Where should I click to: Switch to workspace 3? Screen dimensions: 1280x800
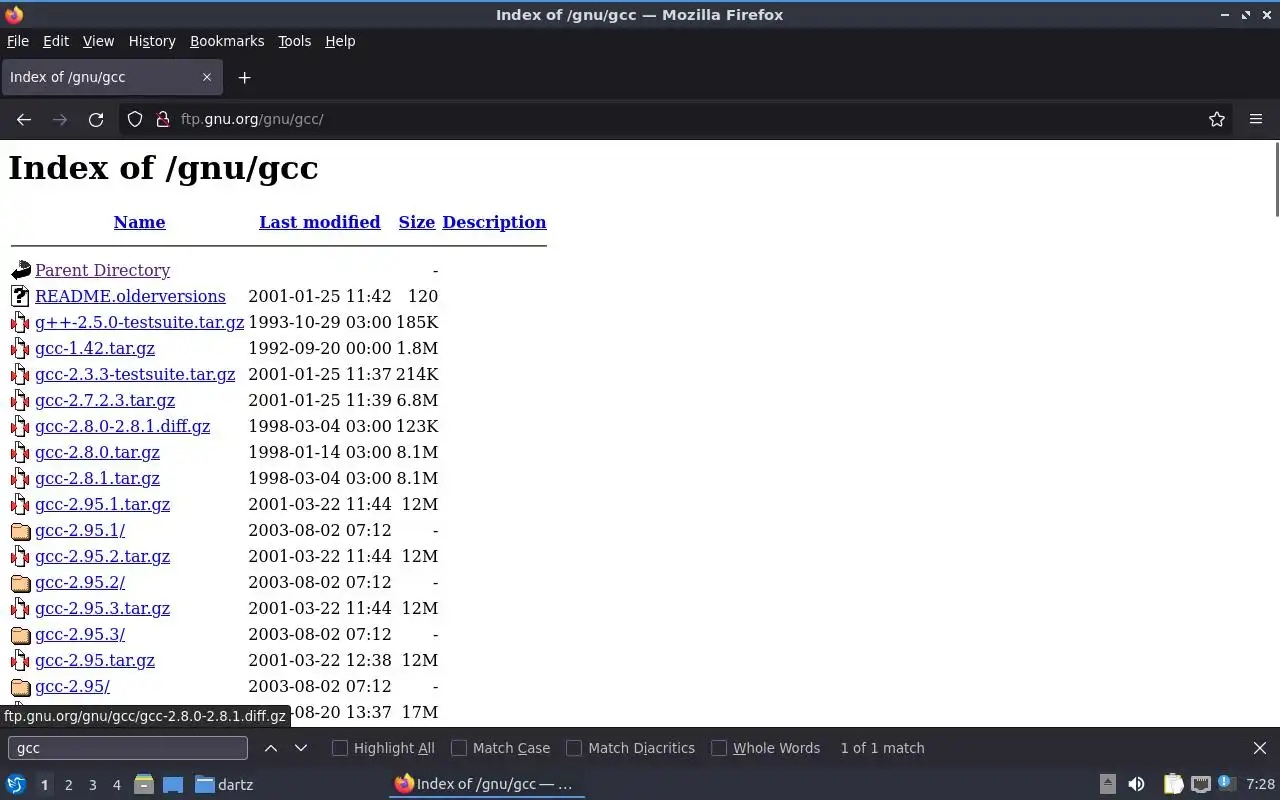92,785
